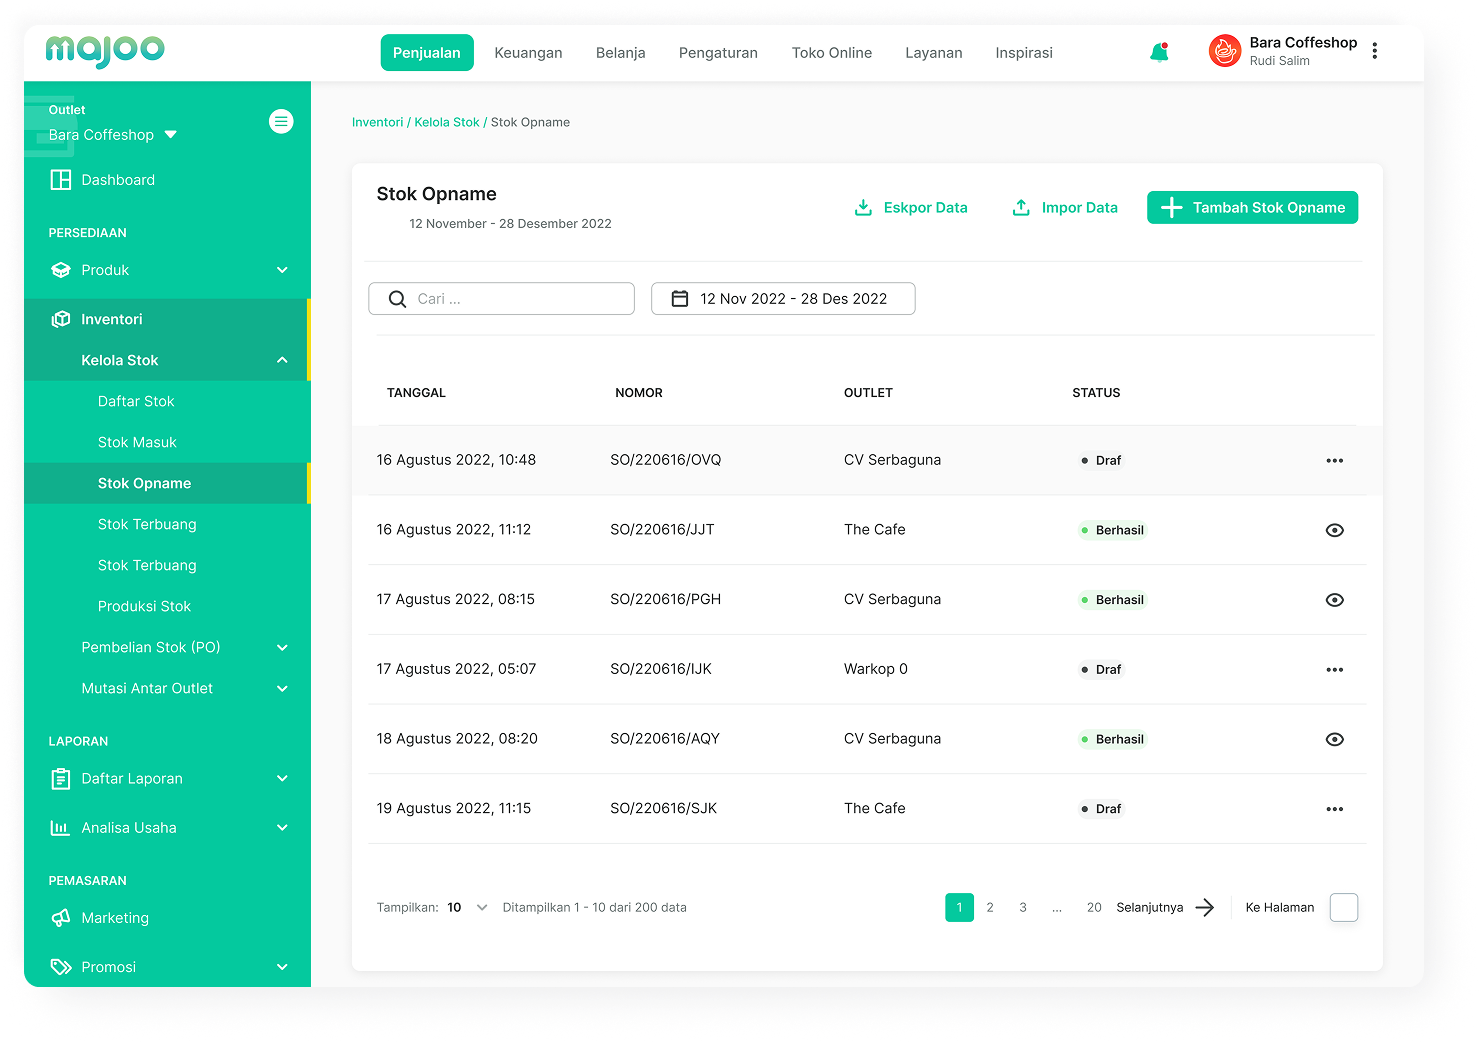Go to the Kelola Stok breadcrumb link
Screen dimensions: 1480x1043
pos(447,122)
